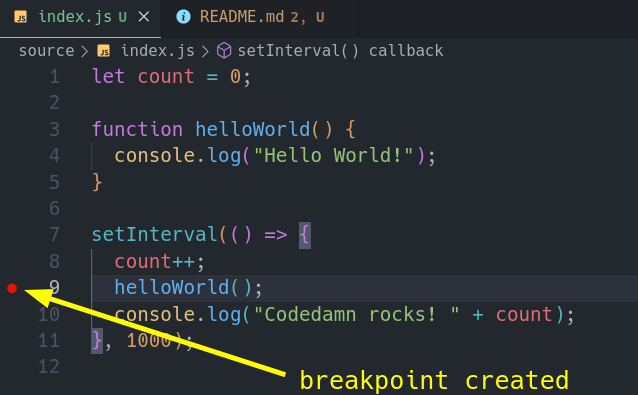The height and width of the screenshot is (395, 638).
Task: Click the U git status on index.js tab
Action: point(122,17)
